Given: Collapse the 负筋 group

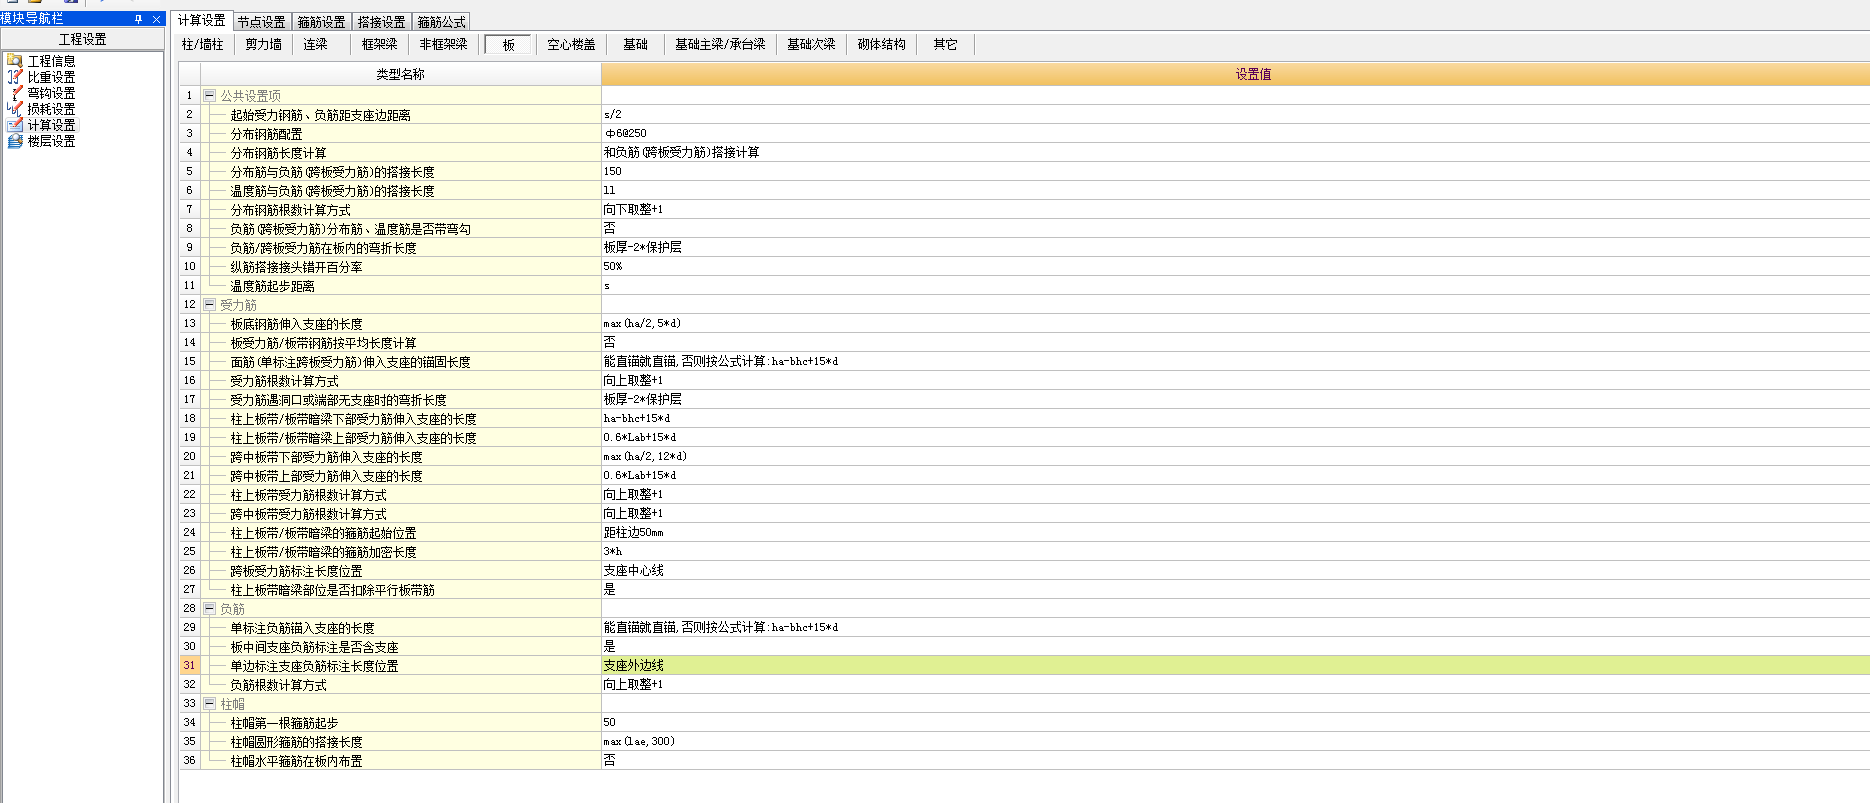Looking at the screenshot, I should point(209,609).
